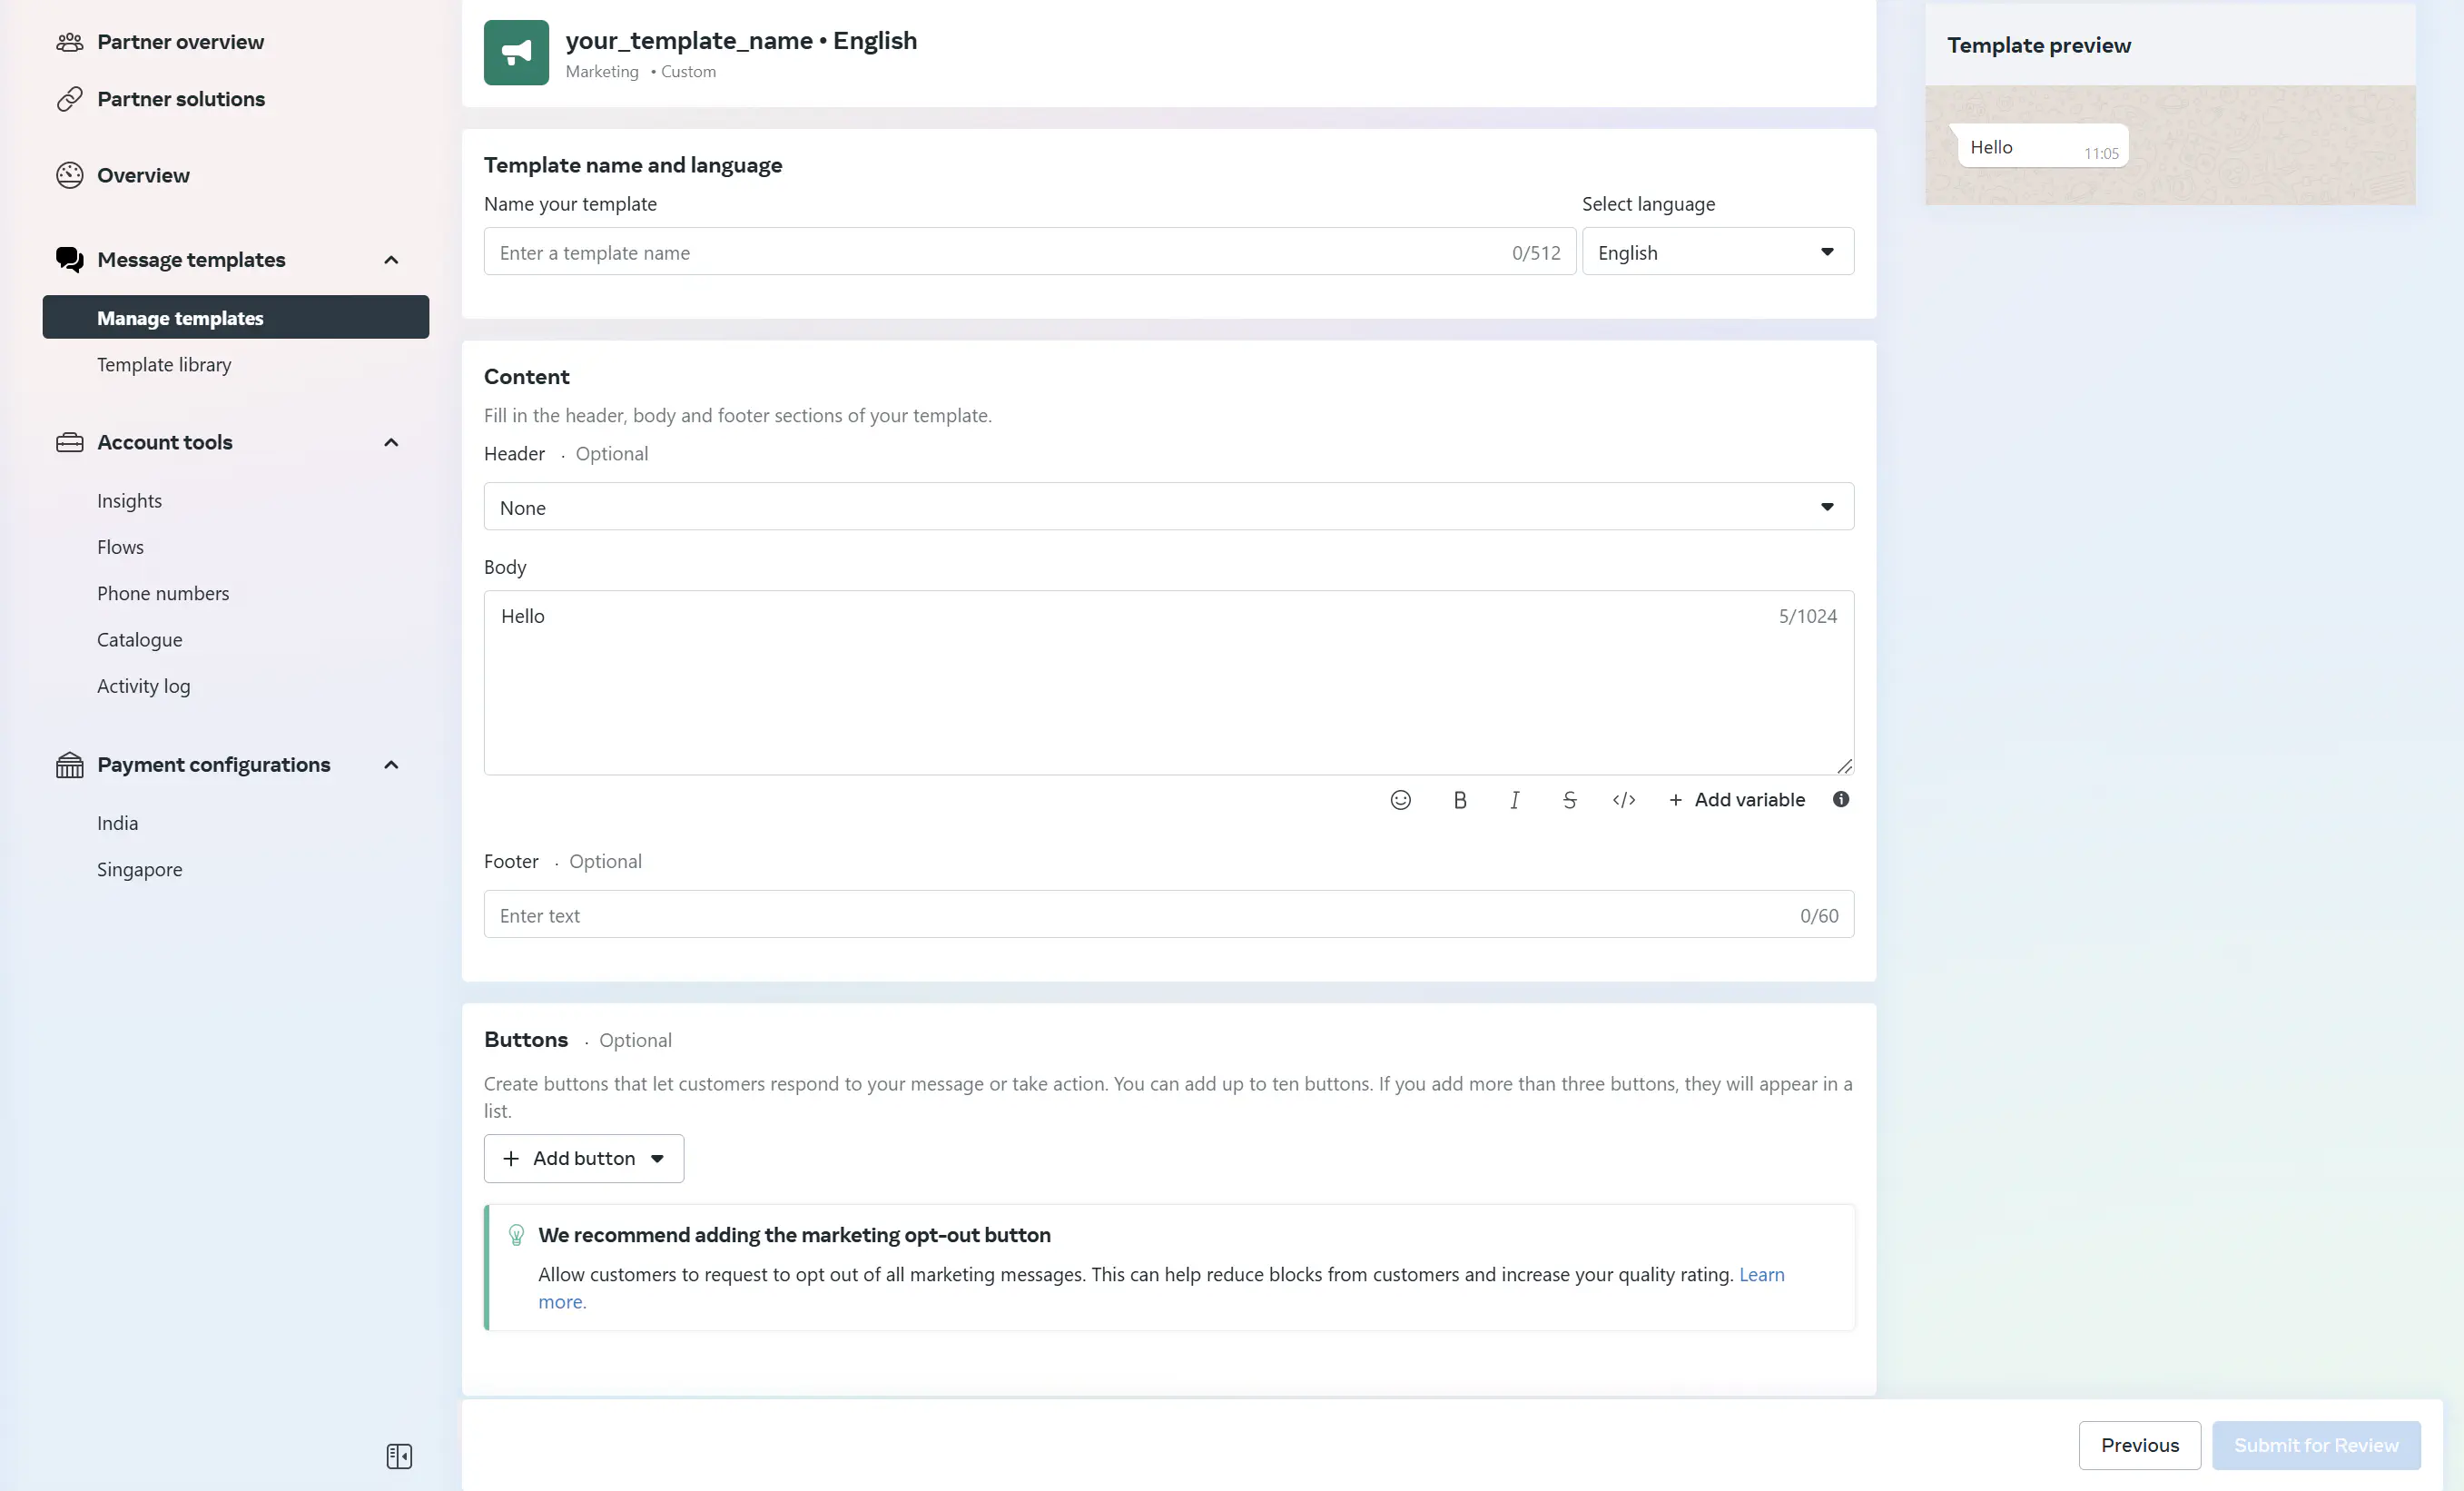
Task: Go to Overview section
Action: coord(143,175)
